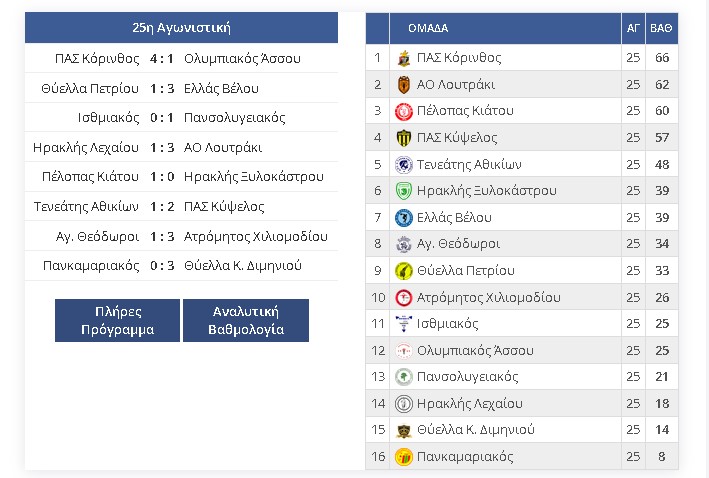Image resolution: width=709 pixels, height=478 pixels.
Task: Click Πανσολυγειακός in the match results
Action: click(x=234, y=118)
